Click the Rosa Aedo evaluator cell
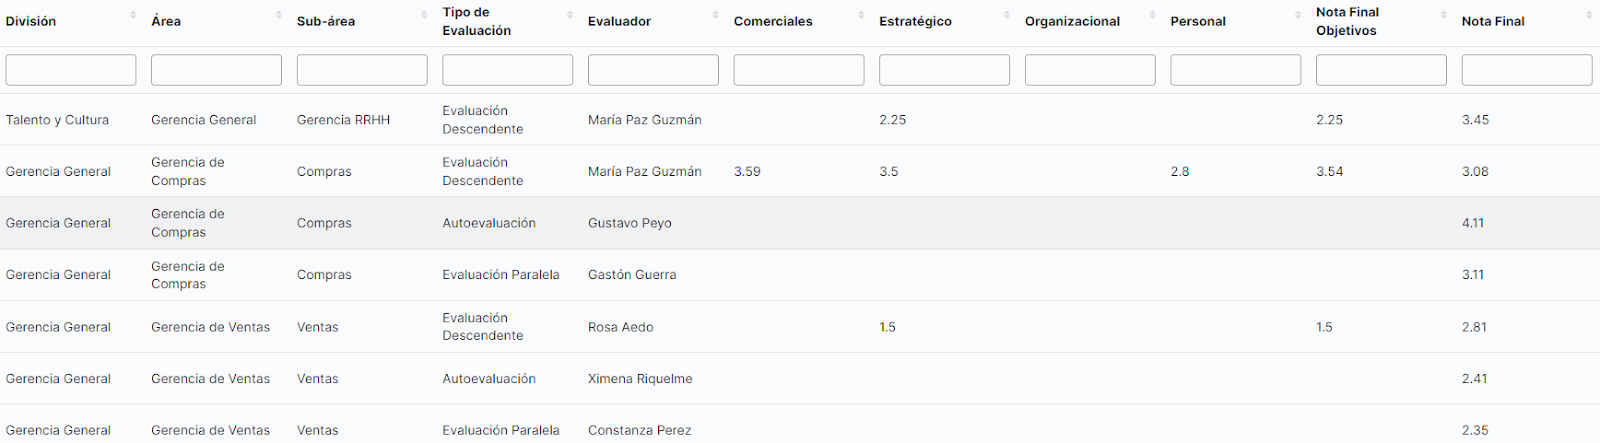The image size is (1600, 443). tap(621, 327)
